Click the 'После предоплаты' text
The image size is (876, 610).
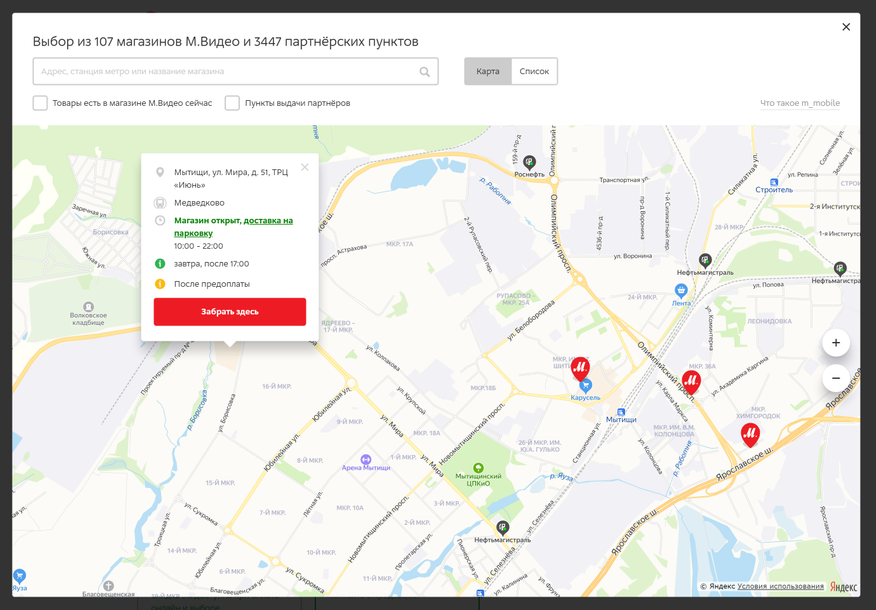pyautogui.click(x=212, y=284)
